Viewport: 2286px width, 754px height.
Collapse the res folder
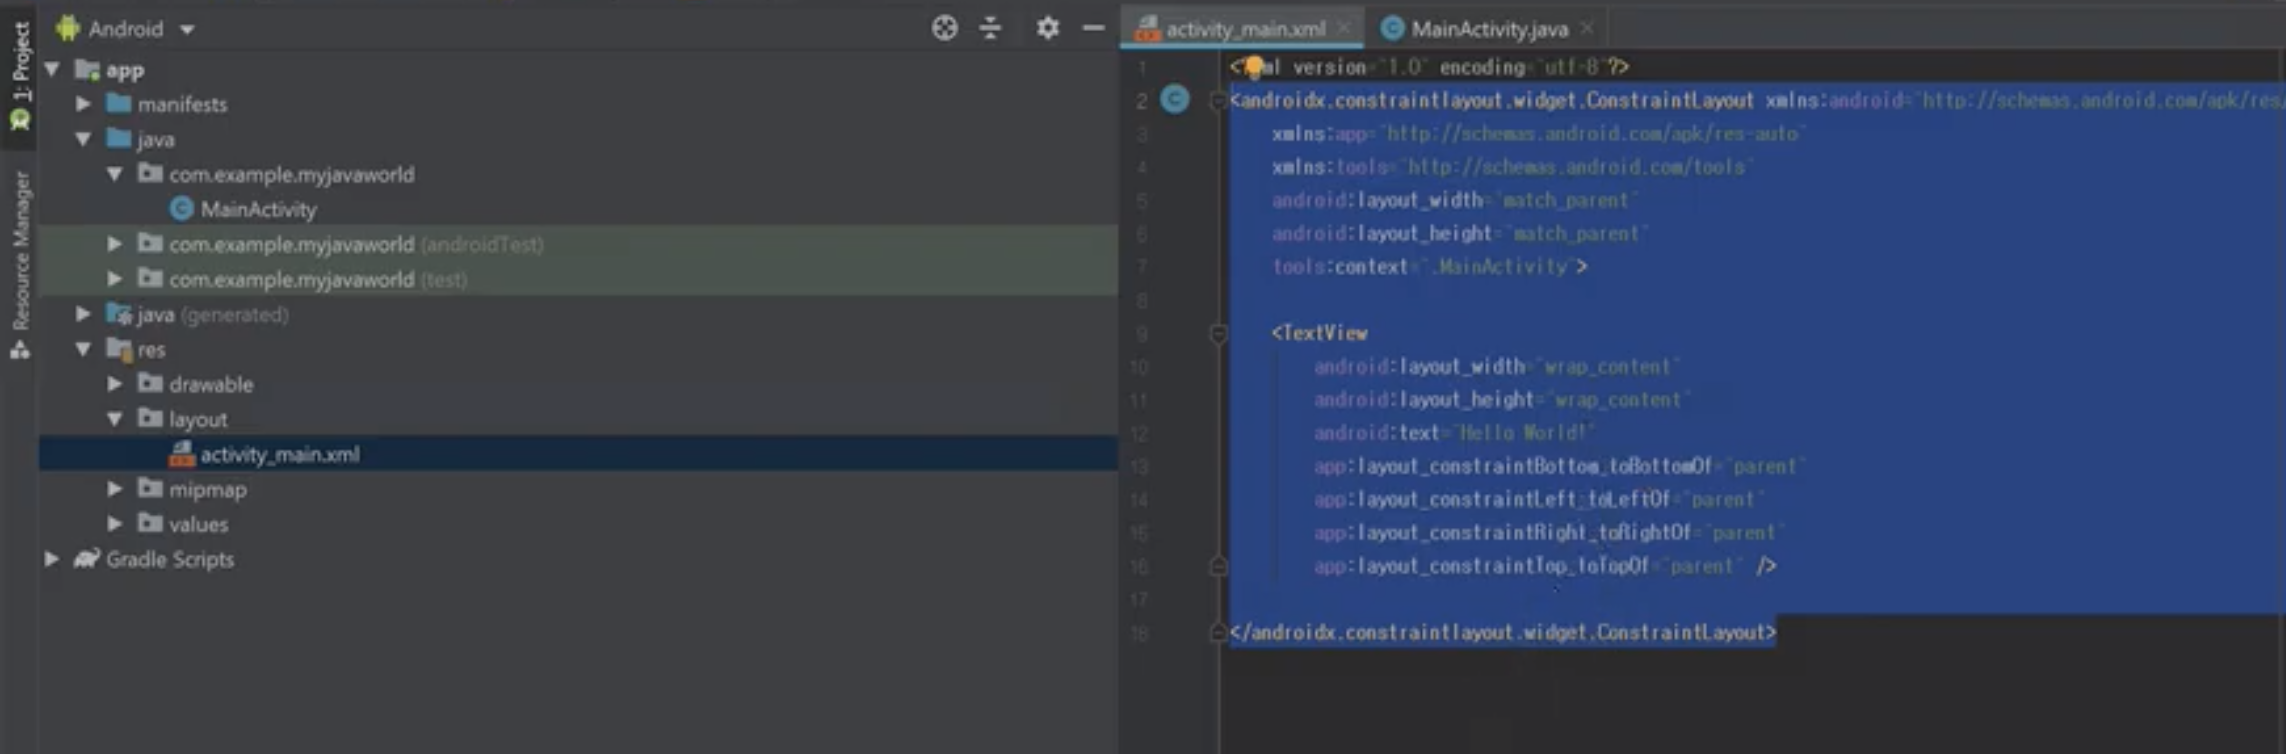click(84, 349)
